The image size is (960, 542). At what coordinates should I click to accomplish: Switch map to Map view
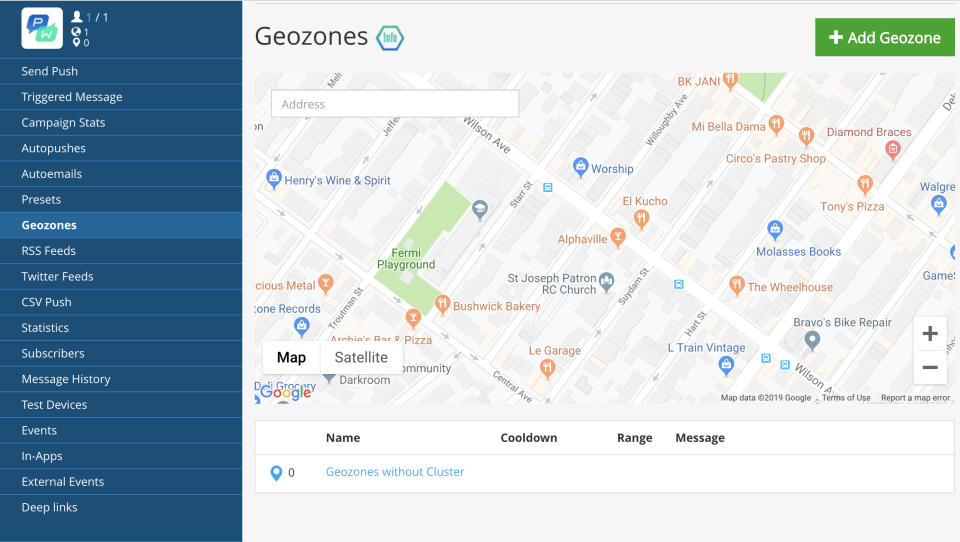point(291,357)
